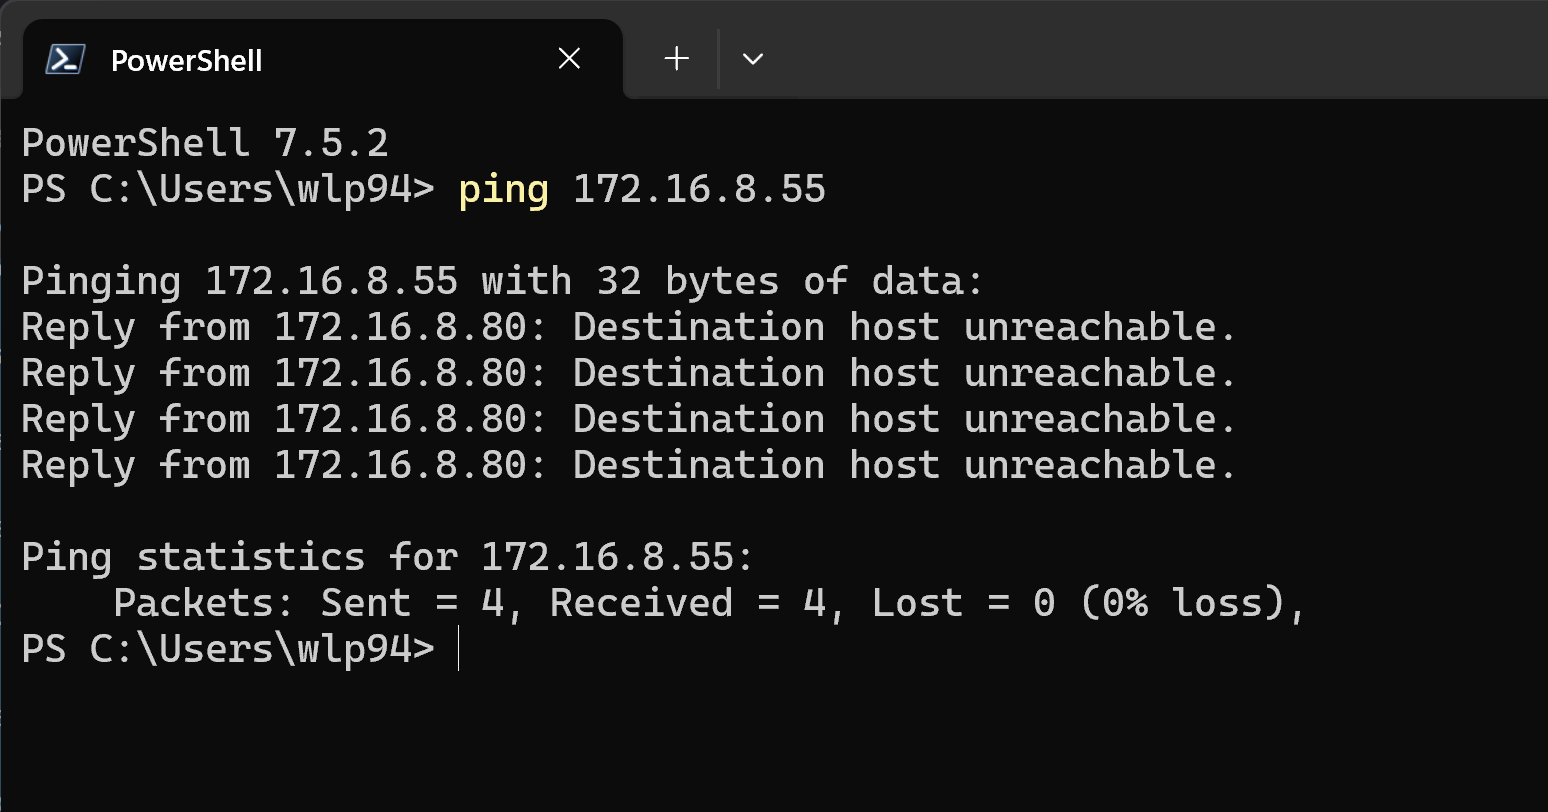Click the third Reply from 172.16.8.80 line
This screenshot has width=1548, height=812.
[x=629, y=419]
